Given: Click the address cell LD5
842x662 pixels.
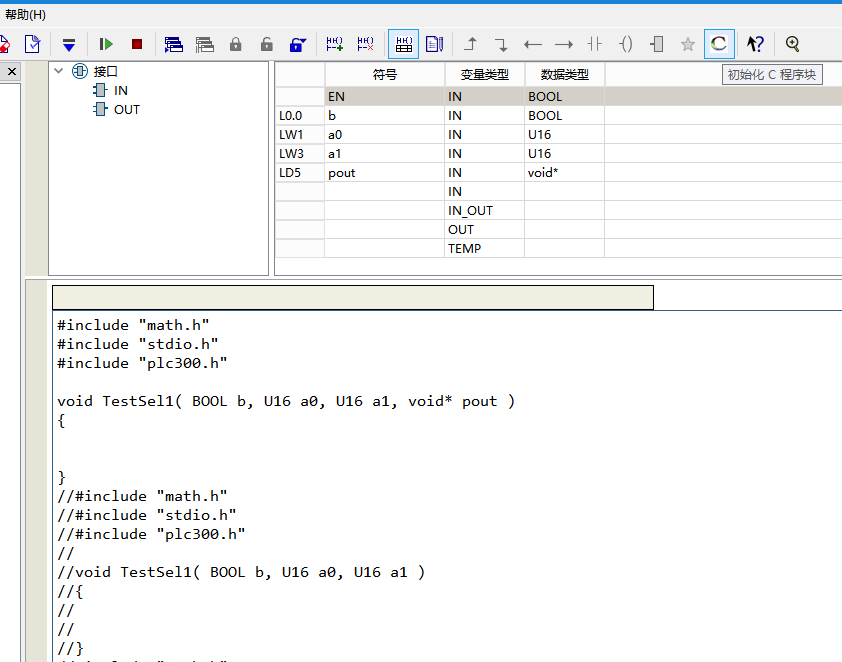Looking at the screenshot, I should pyautogui.click(x=300, y=173).
